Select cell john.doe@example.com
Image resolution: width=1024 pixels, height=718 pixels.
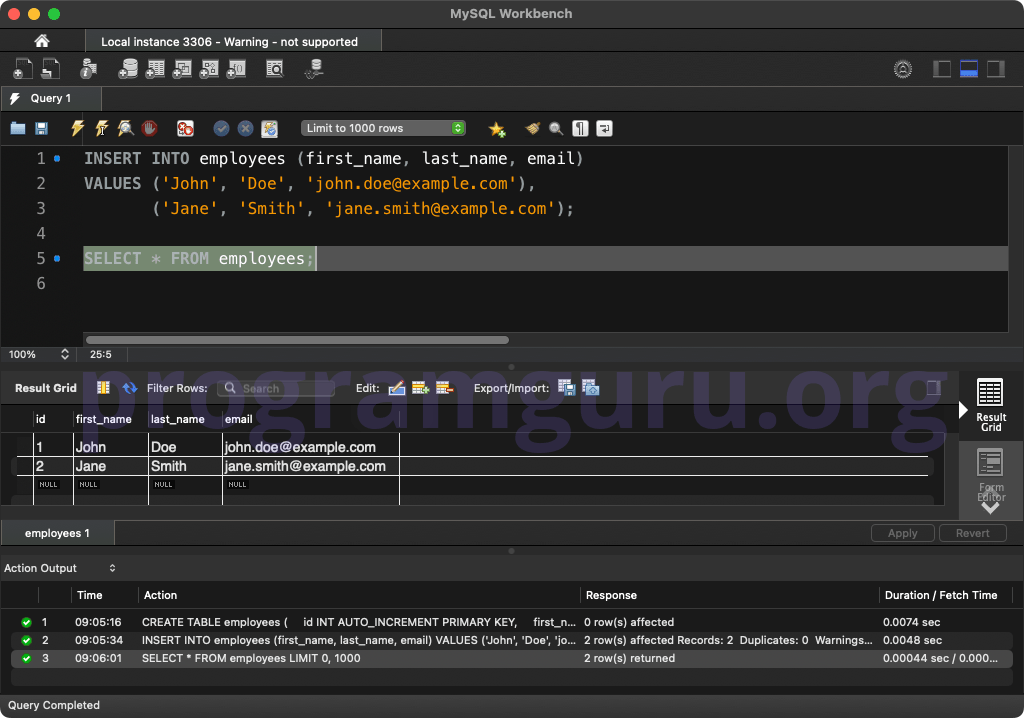pyautogui.click(x=311, y=447)
